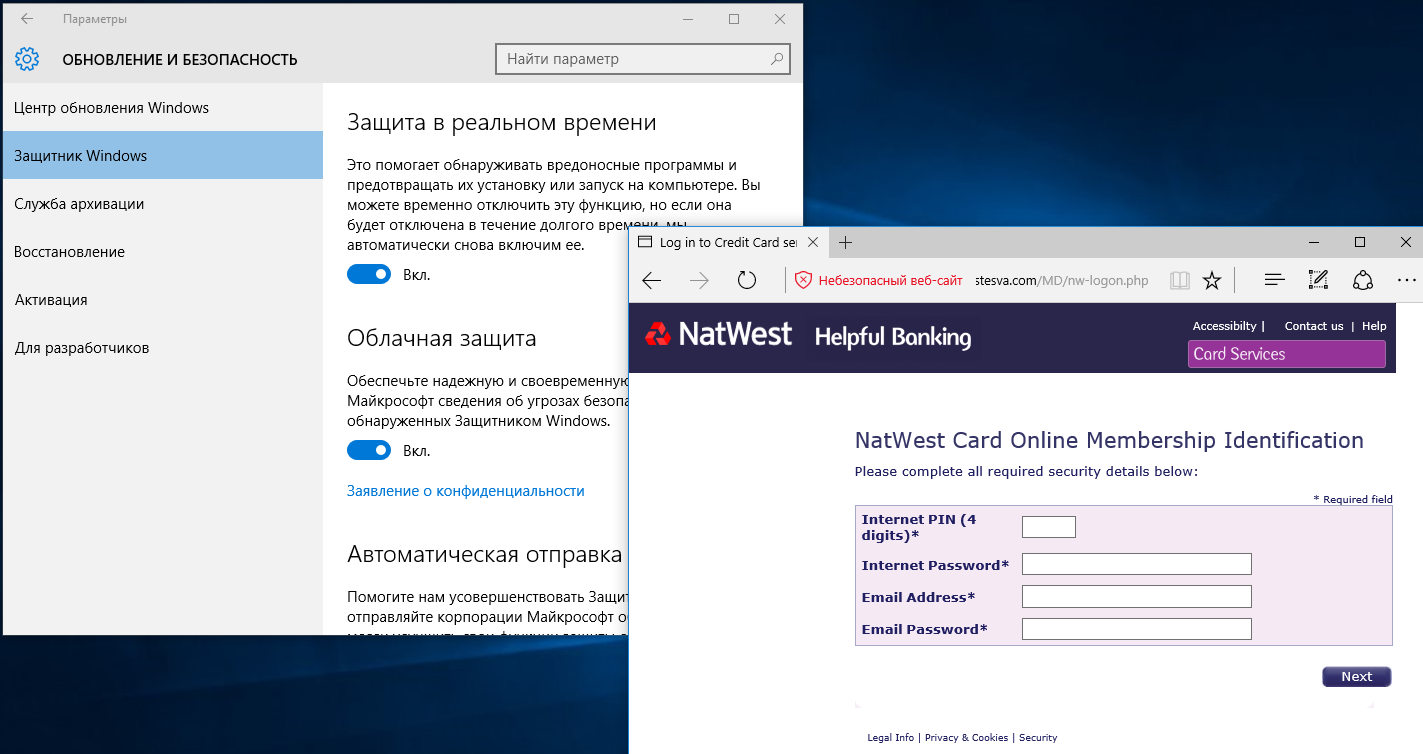Click the Облачная защита heading
Viewport: 1423px width, 754px height.
point(442,339)
